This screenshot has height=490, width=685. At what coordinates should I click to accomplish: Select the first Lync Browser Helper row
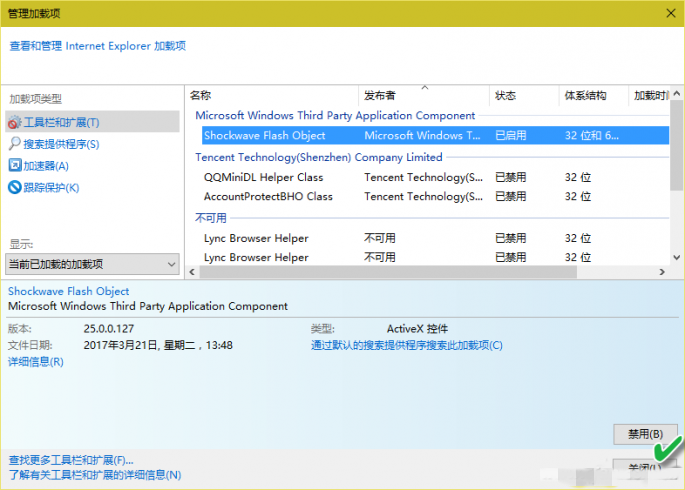pyautogui.click(x=435, y=238)
